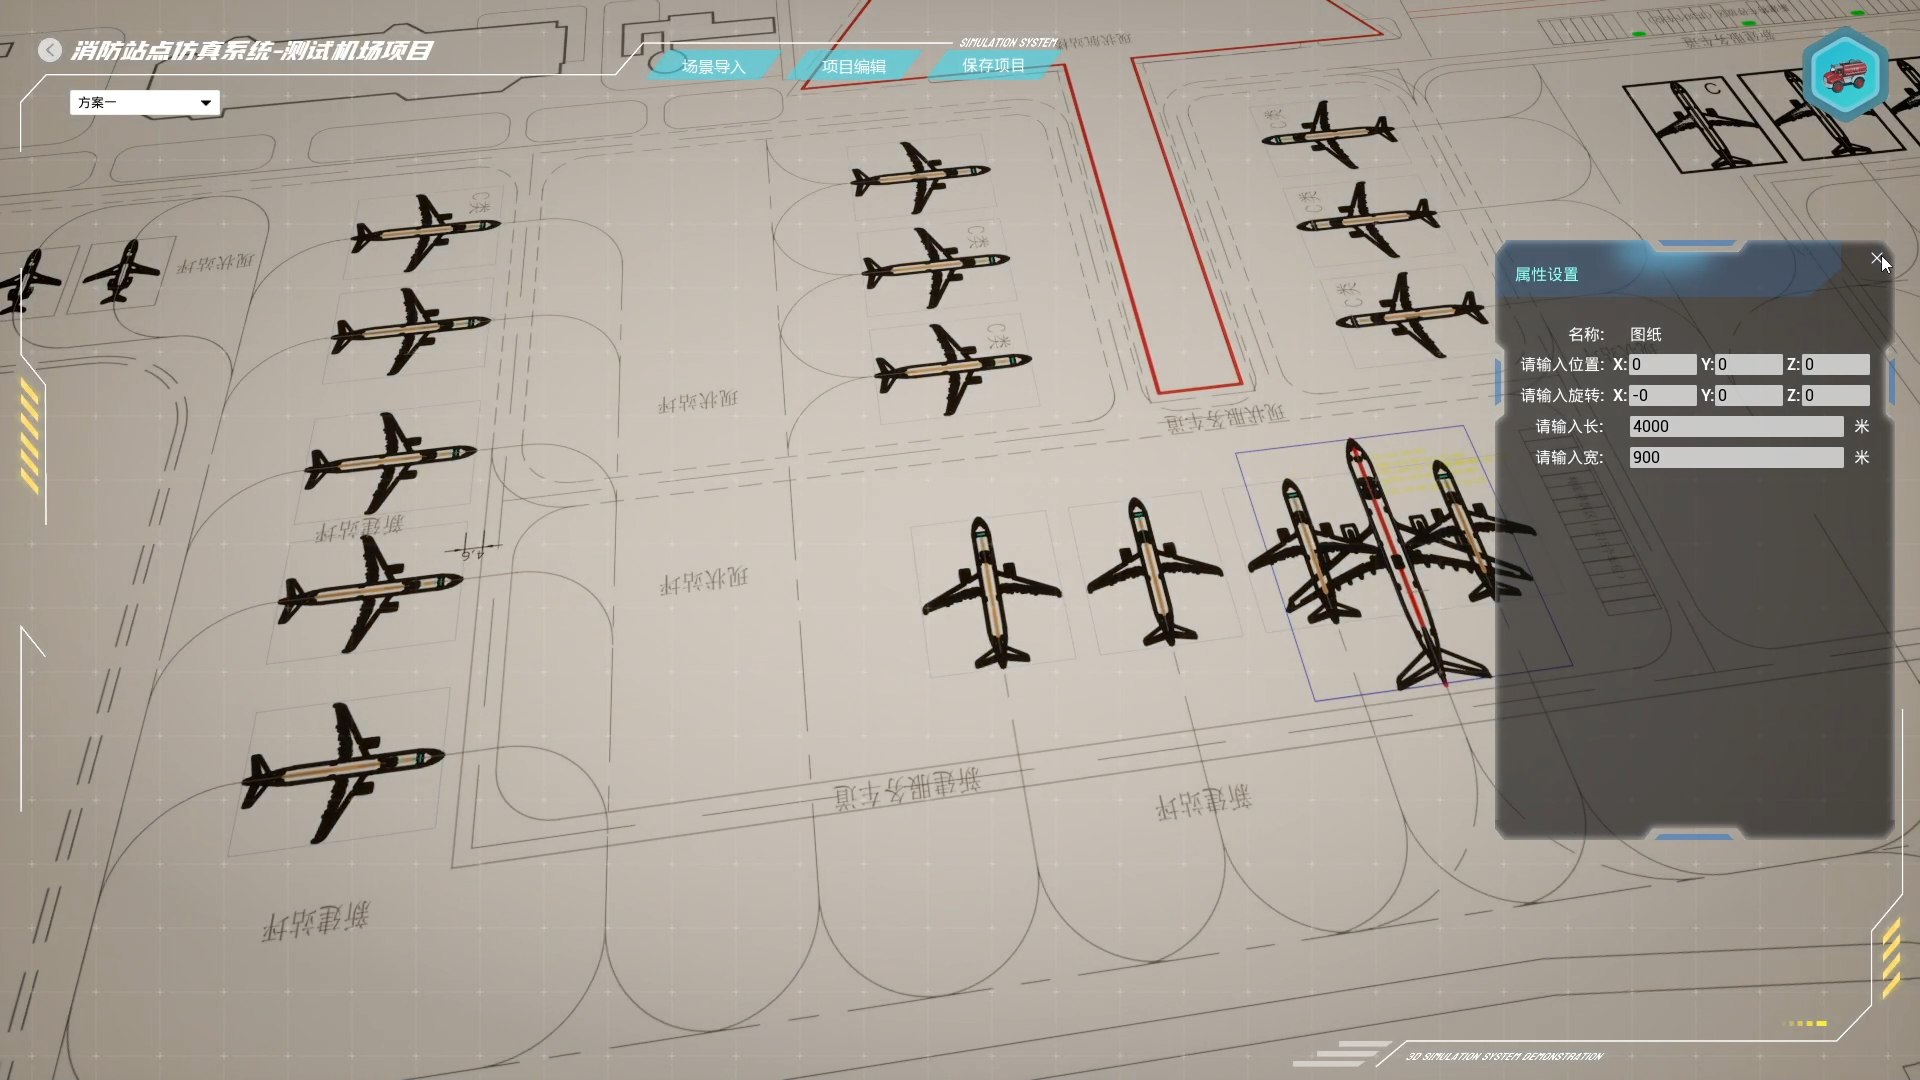The image size is (1920, 1080).
Task: Switch to the 项目编辑 tab
Action: tap(853, 67)
